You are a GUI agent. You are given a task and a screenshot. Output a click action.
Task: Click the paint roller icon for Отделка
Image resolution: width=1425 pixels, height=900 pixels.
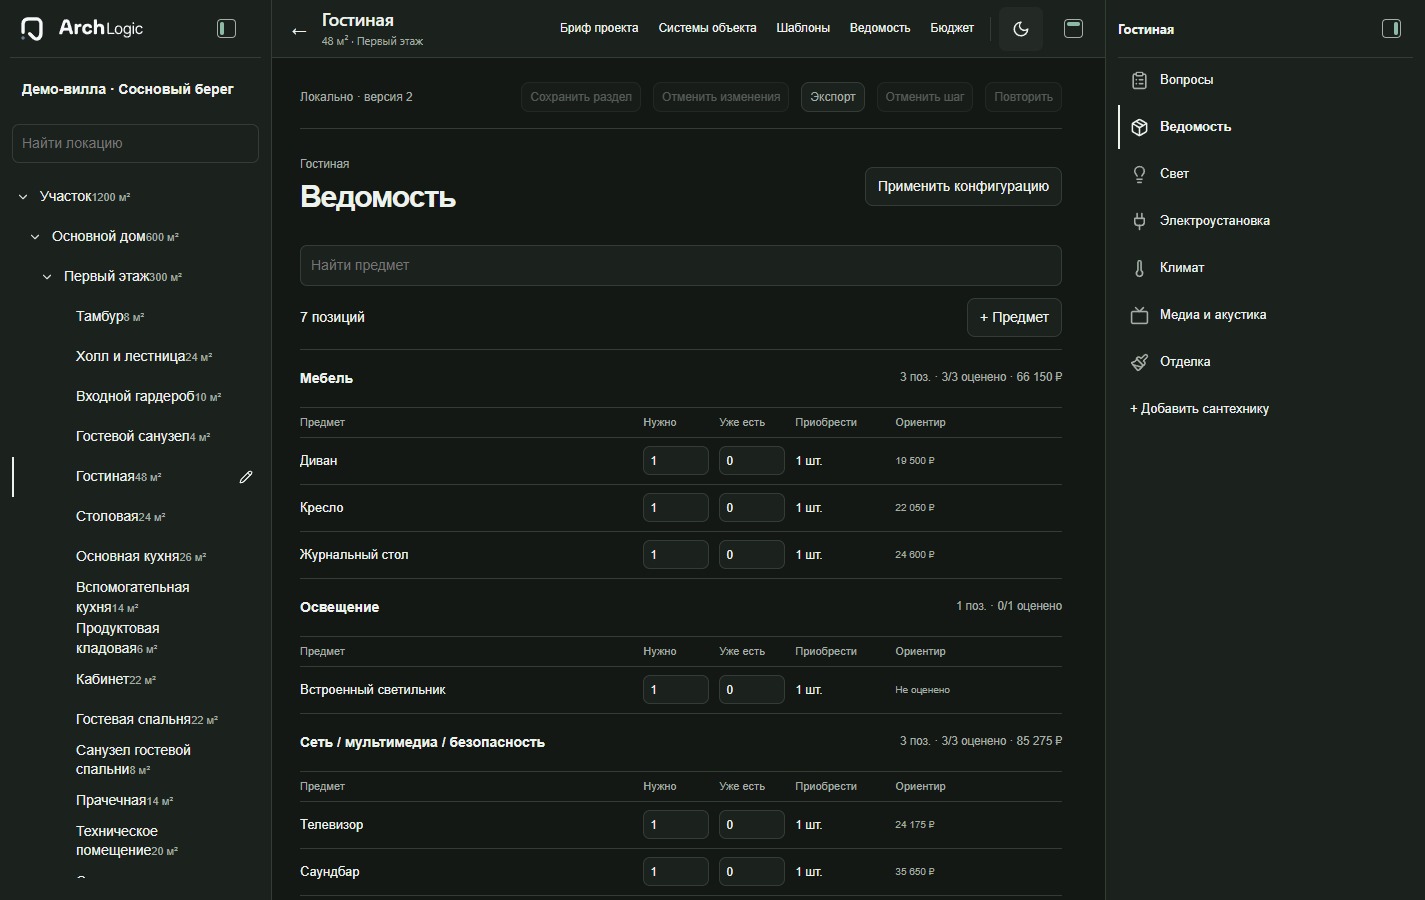1139,362
